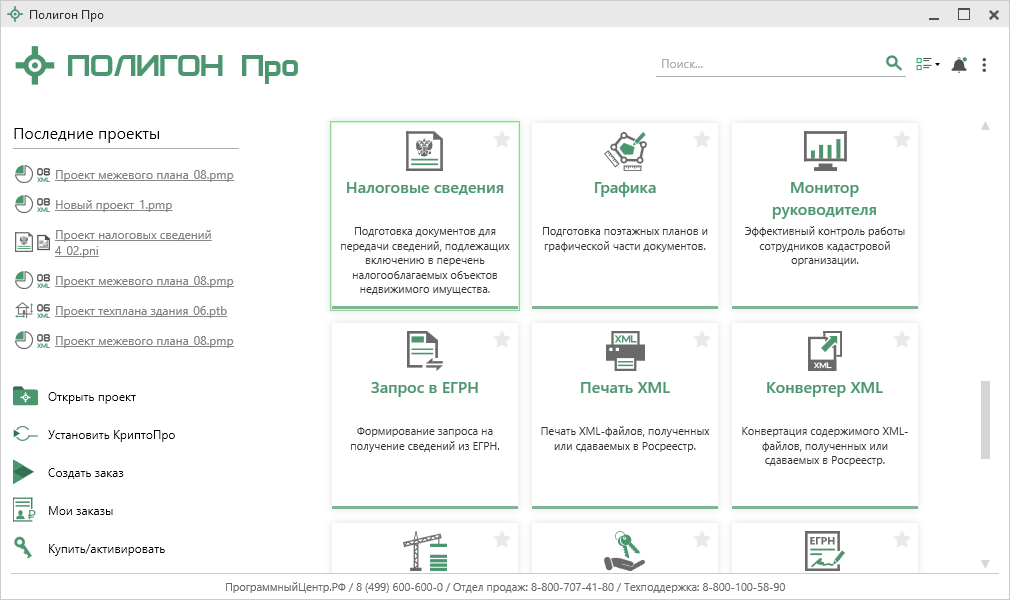Open the Запрос в ЕГРН document icon
Image resolution: width=1010 pixels, height=600 pixels.
424,351
